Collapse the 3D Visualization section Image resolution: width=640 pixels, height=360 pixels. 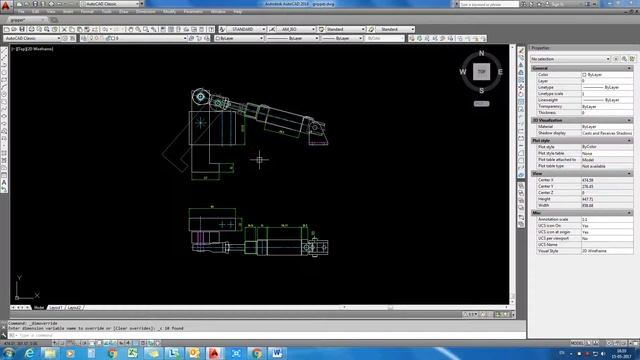pos(629,120)
